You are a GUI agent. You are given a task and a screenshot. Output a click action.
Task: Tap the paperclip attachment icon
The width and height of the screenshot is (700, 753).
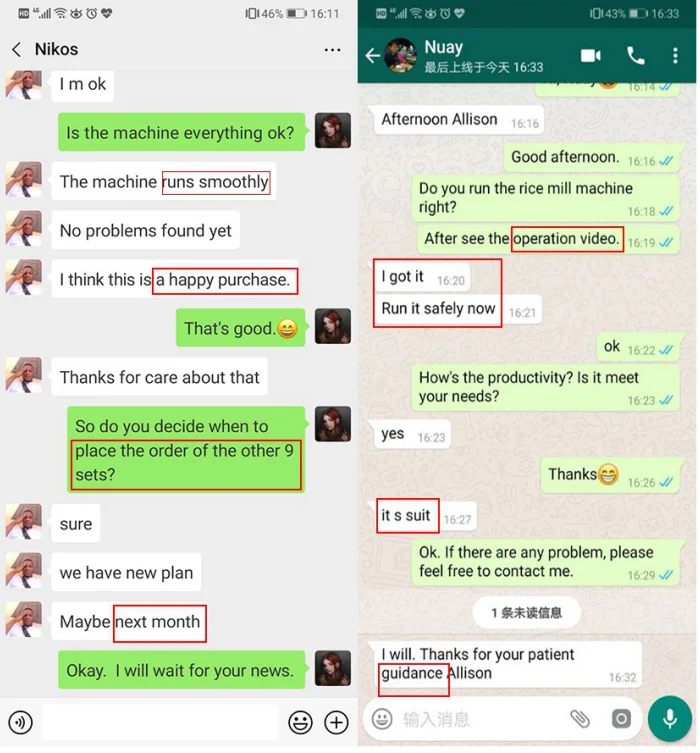(580, 719)
